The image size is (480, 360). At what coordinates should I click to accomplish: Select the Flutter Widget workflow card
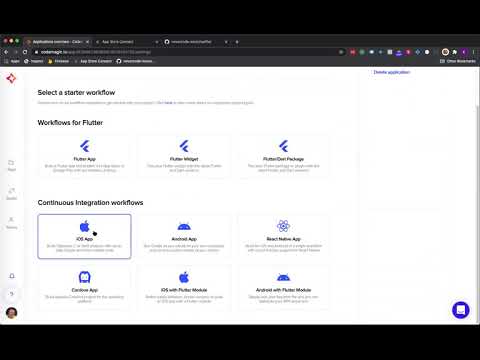[184, 156]
